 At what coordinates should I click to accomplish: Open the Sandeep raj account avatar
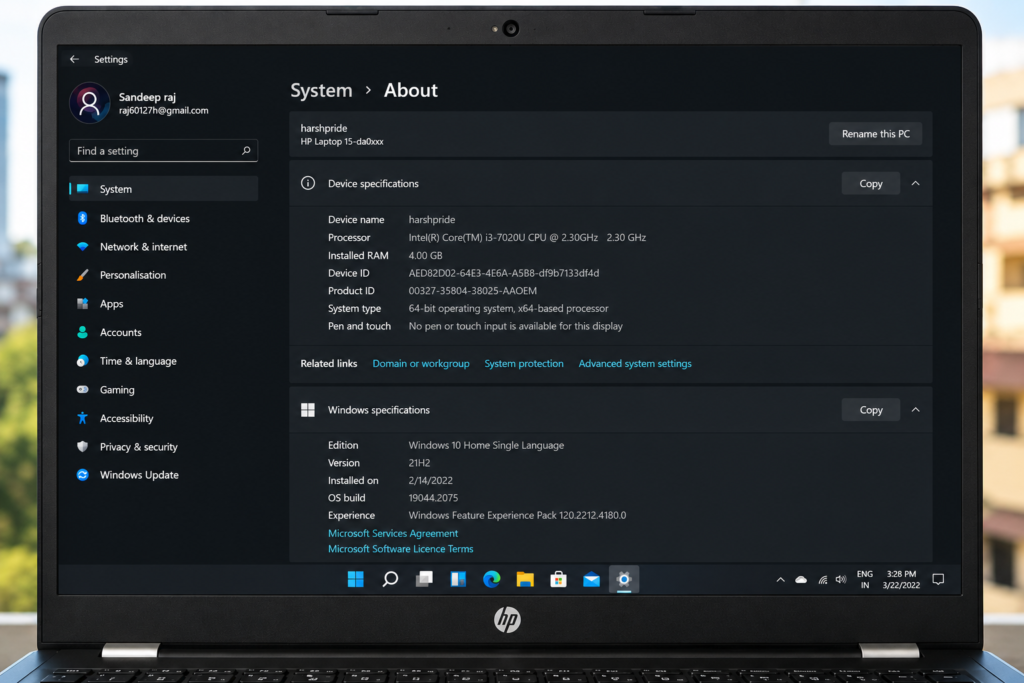coord(89,103)
